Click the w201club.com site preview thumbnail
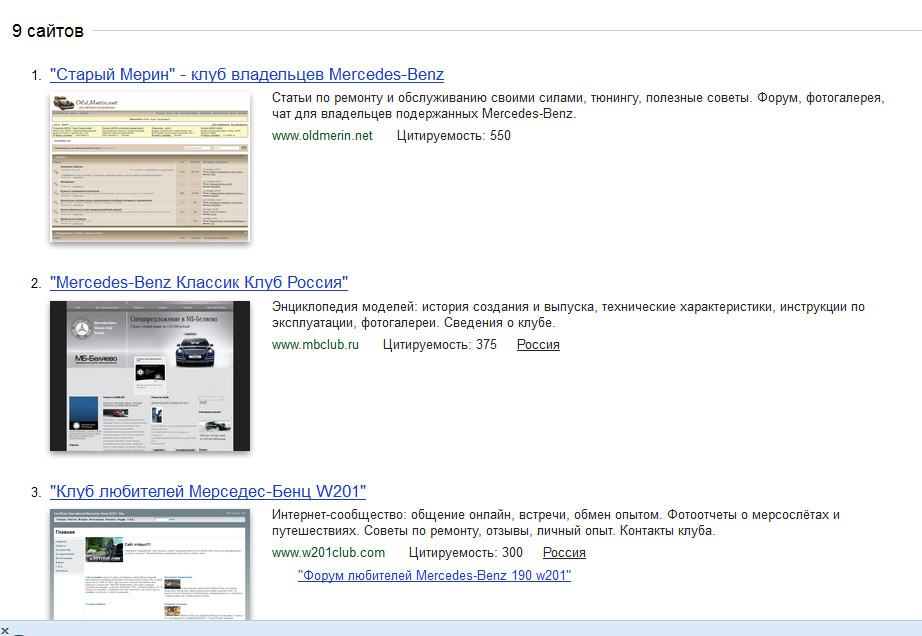This screenshot has width=922, height=636. [x=149, y=564]
